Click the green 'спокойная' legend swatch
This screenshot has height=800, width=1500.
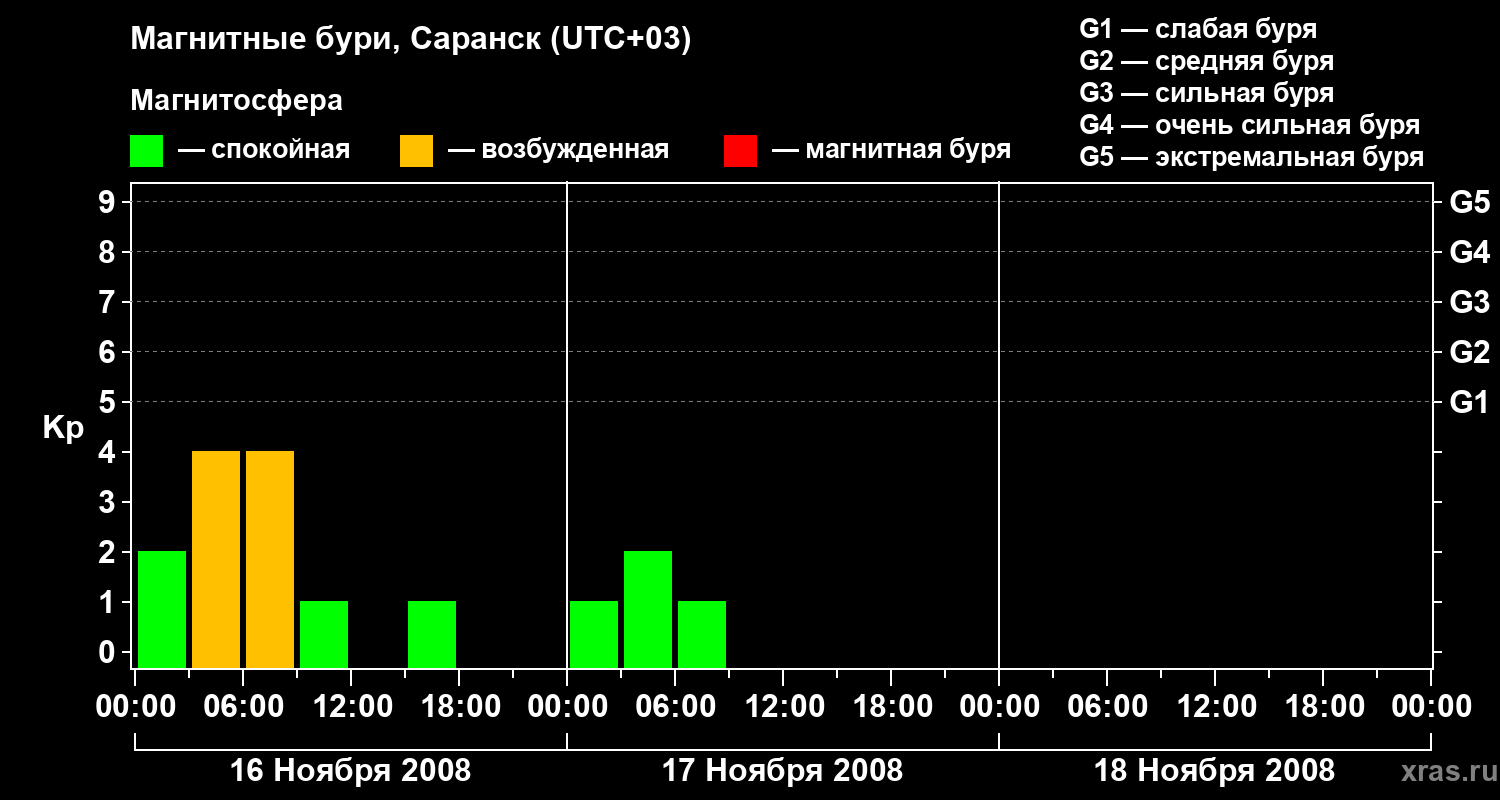click(x=146, y=151)
